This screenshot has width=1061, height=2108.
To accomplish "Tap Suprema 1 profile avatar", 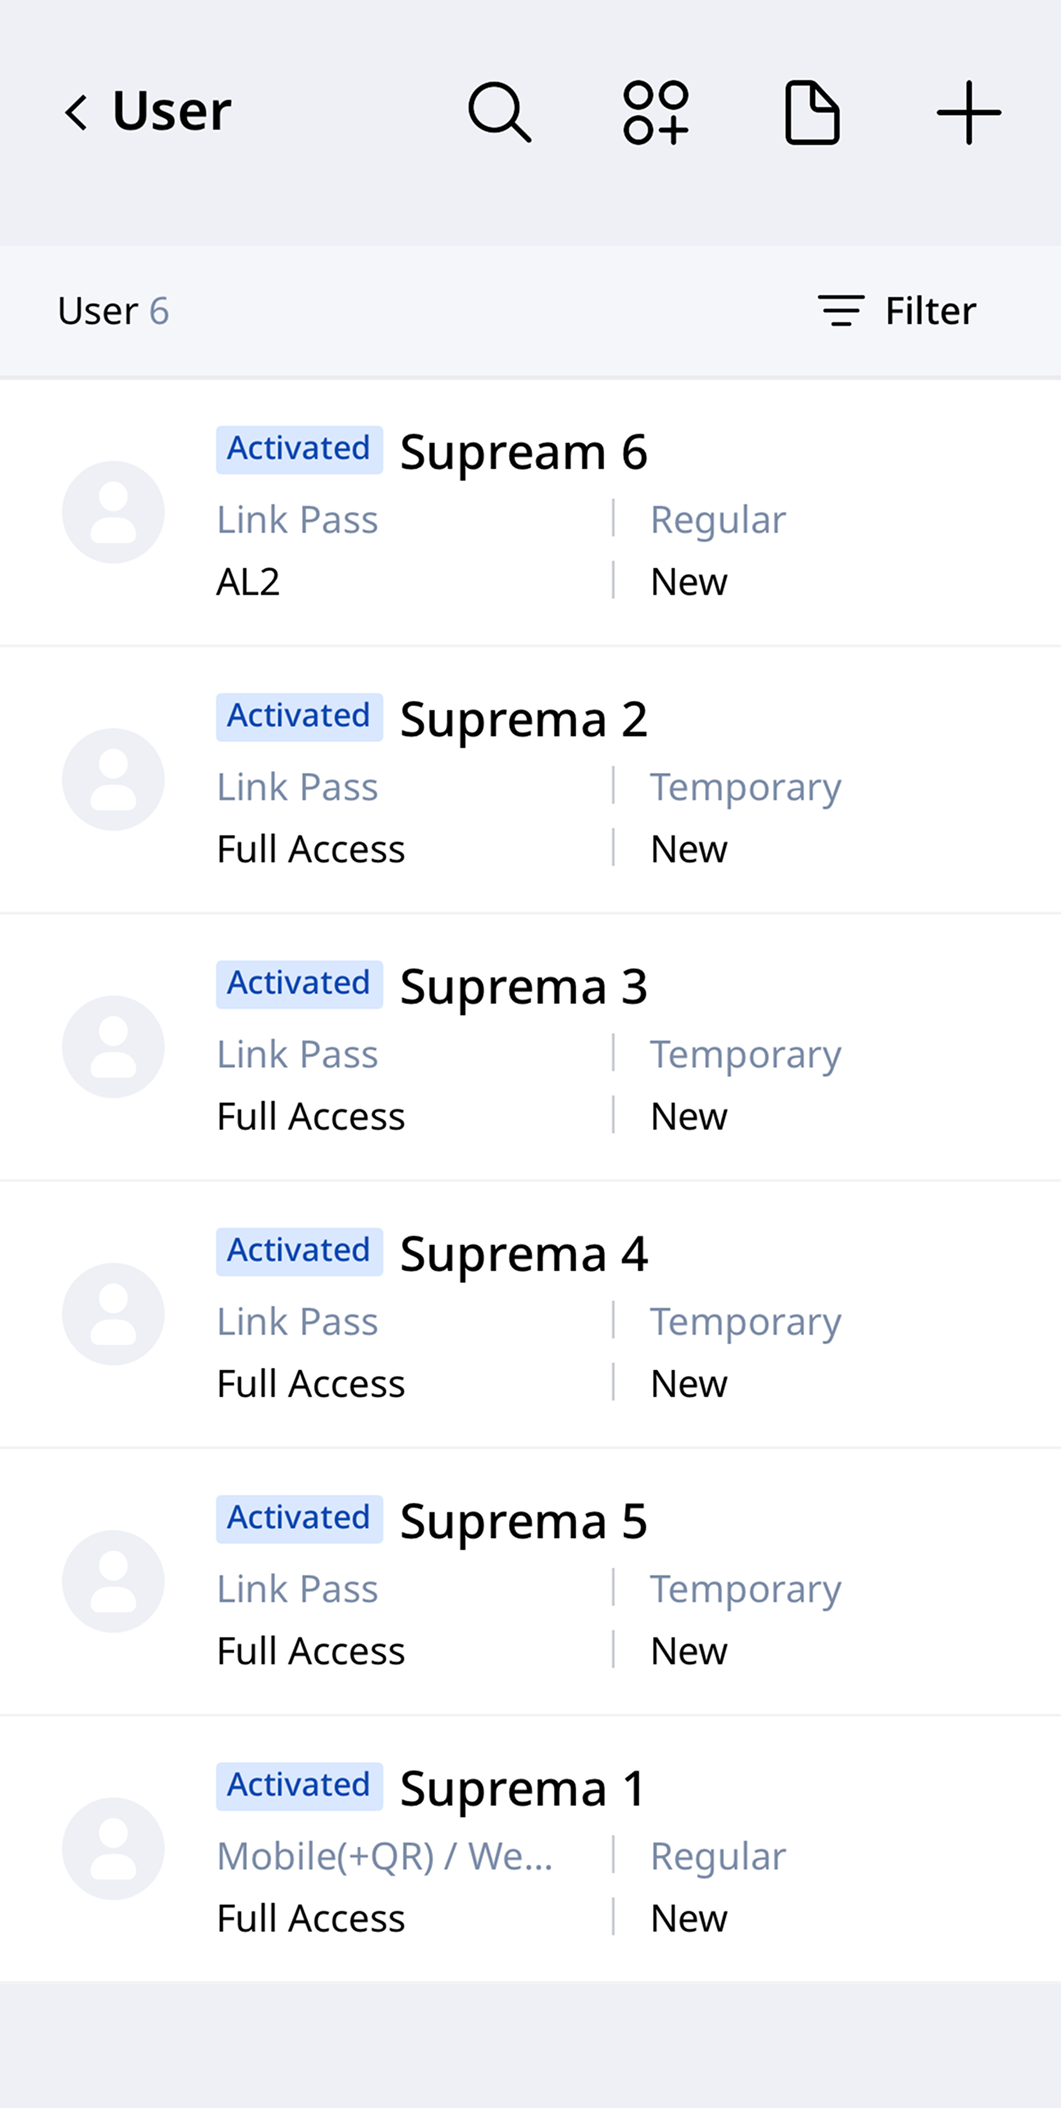I will click(x=113, y=1848).
